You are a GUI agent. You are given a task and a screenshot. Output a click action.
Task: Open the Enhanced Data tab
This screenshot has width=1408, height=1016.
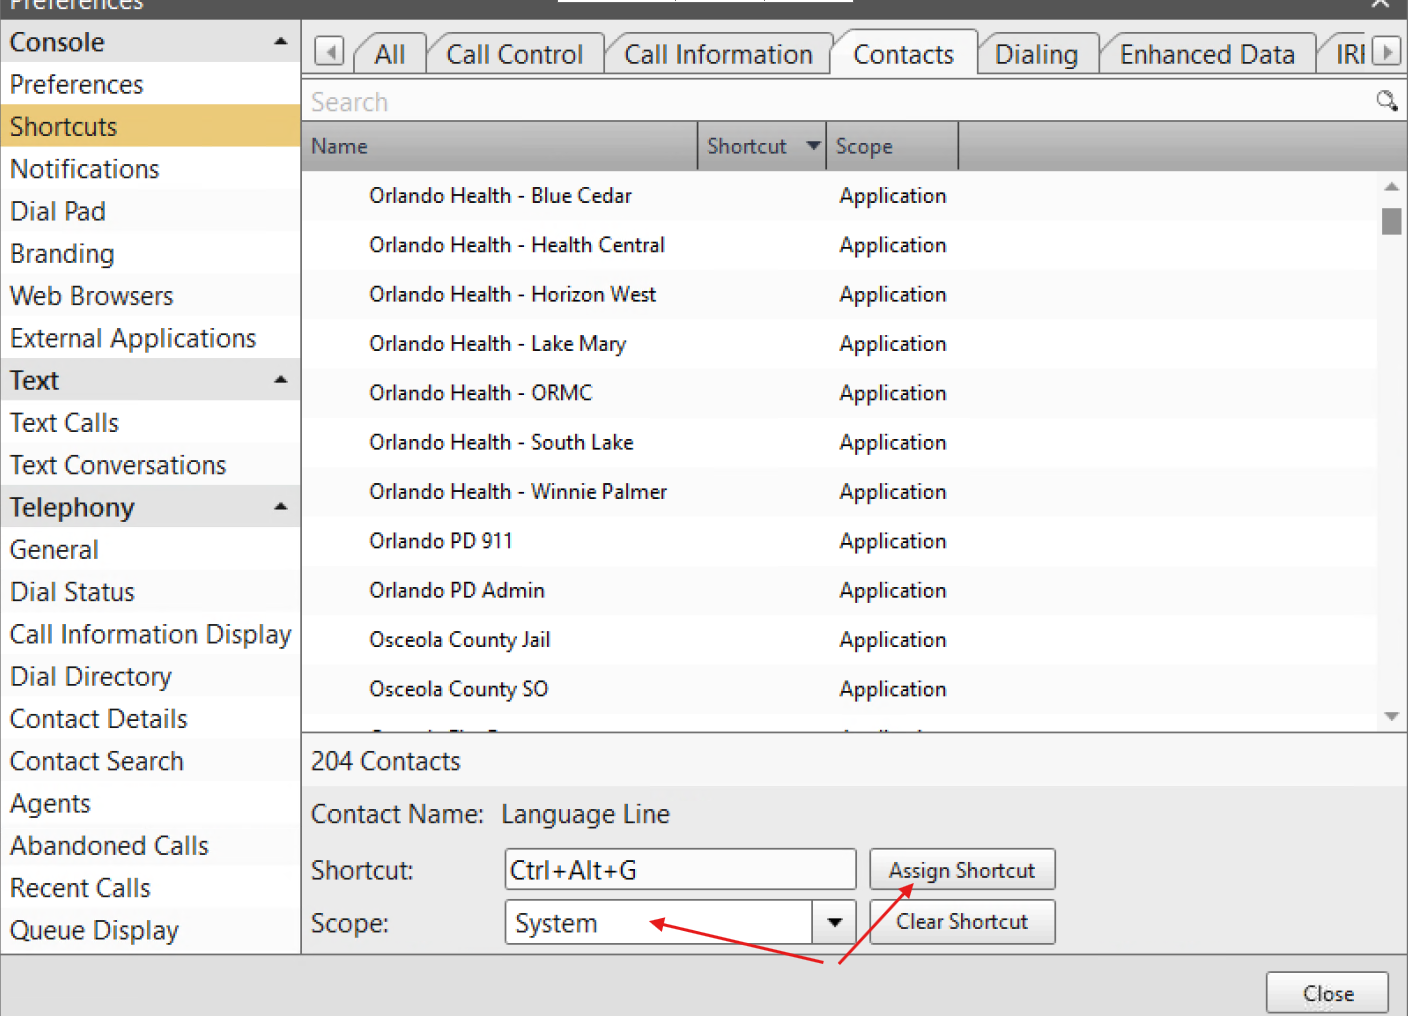[x=1207, y=54]
